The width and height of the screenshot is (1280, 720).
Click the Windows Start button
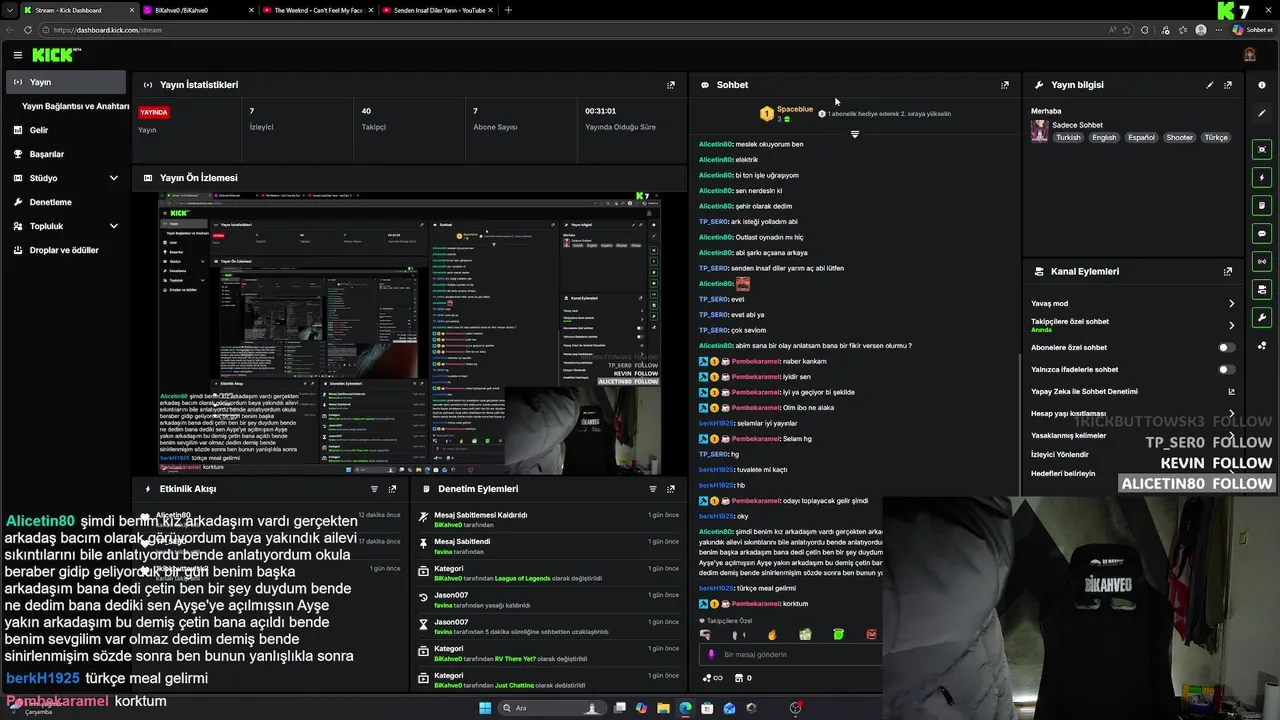pyautogui.click(x=485, y=708)
